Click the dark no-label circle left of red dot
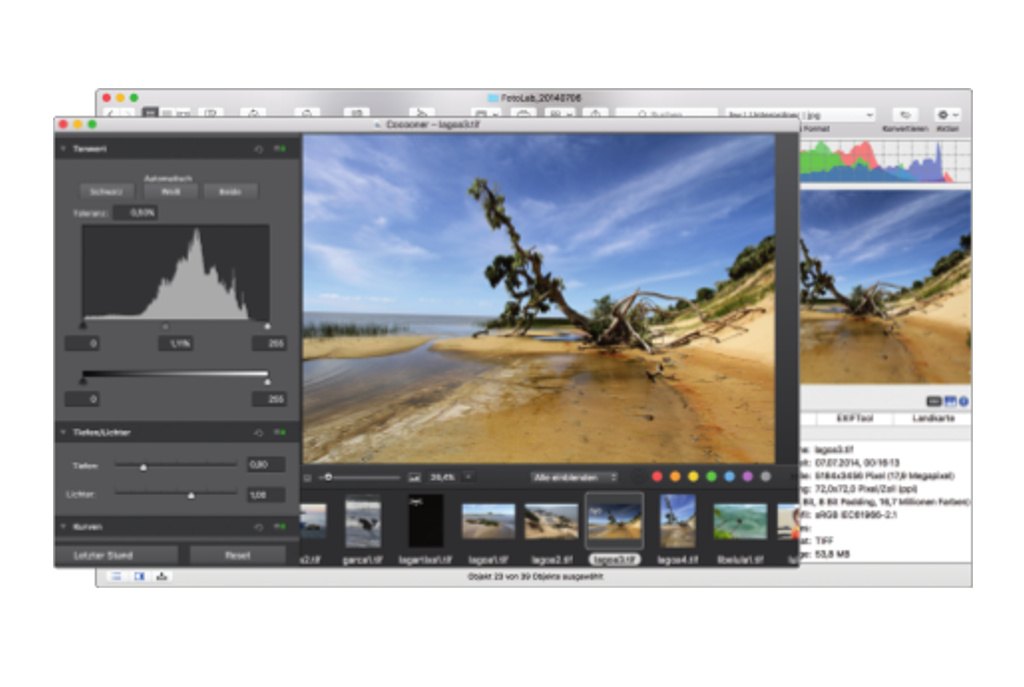 [x=639, y=477]
